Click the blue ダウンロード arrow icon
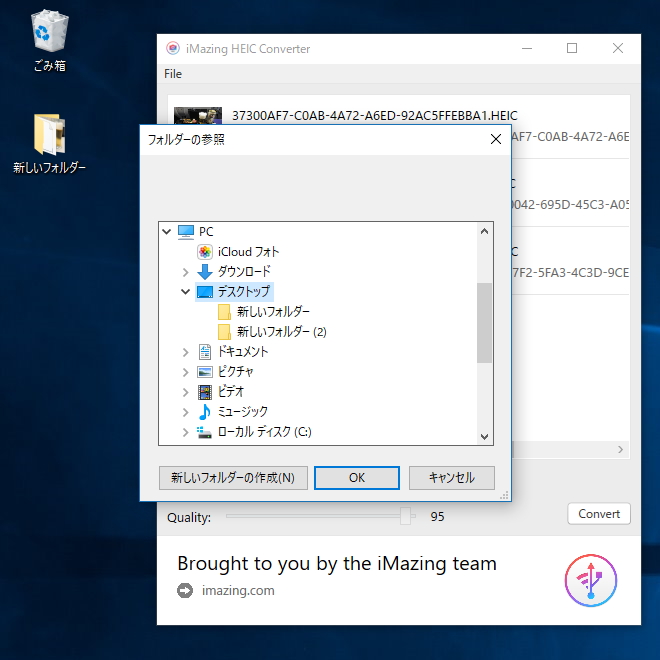This screenshot has height=660, width=660. (205, 271)
